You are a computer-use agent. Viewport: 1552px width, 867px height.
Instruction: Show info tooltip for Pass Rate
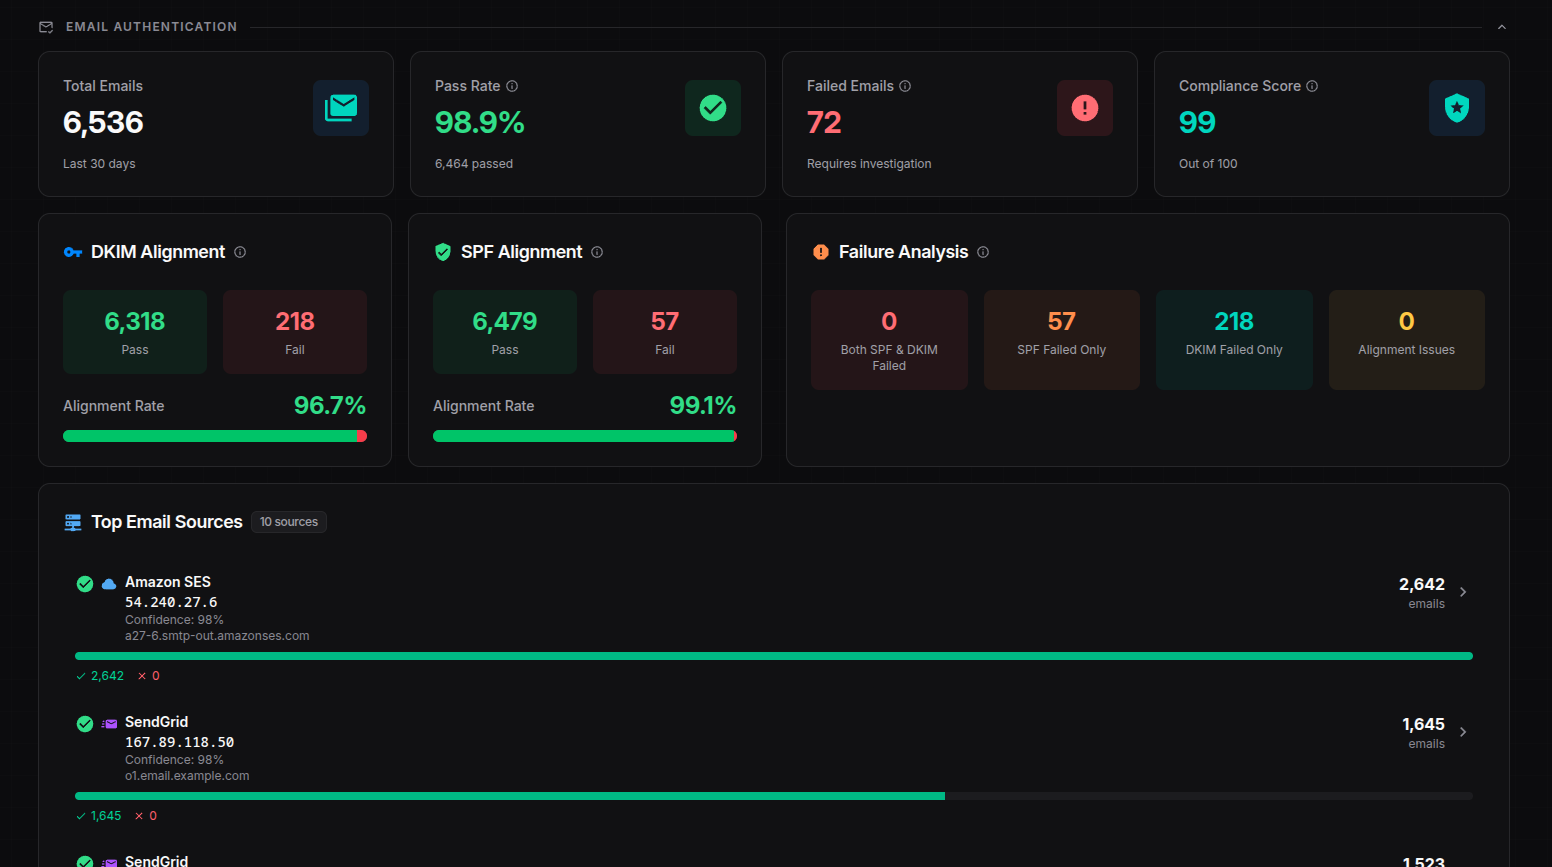click(x=512, y=86)
